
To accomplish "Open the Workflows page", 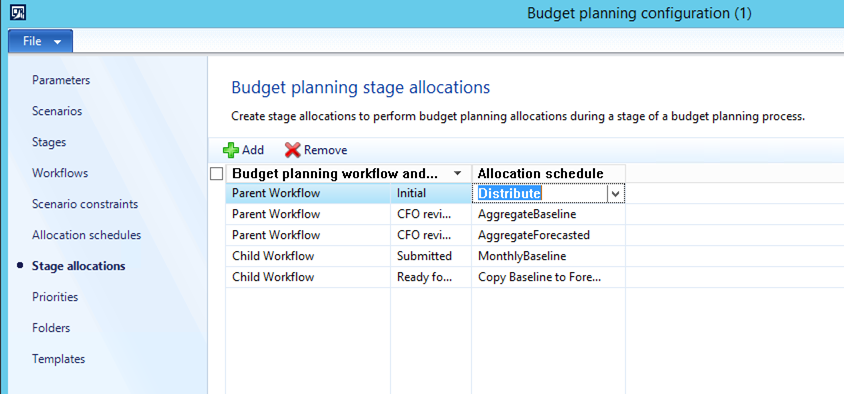I will coord(60,173).
